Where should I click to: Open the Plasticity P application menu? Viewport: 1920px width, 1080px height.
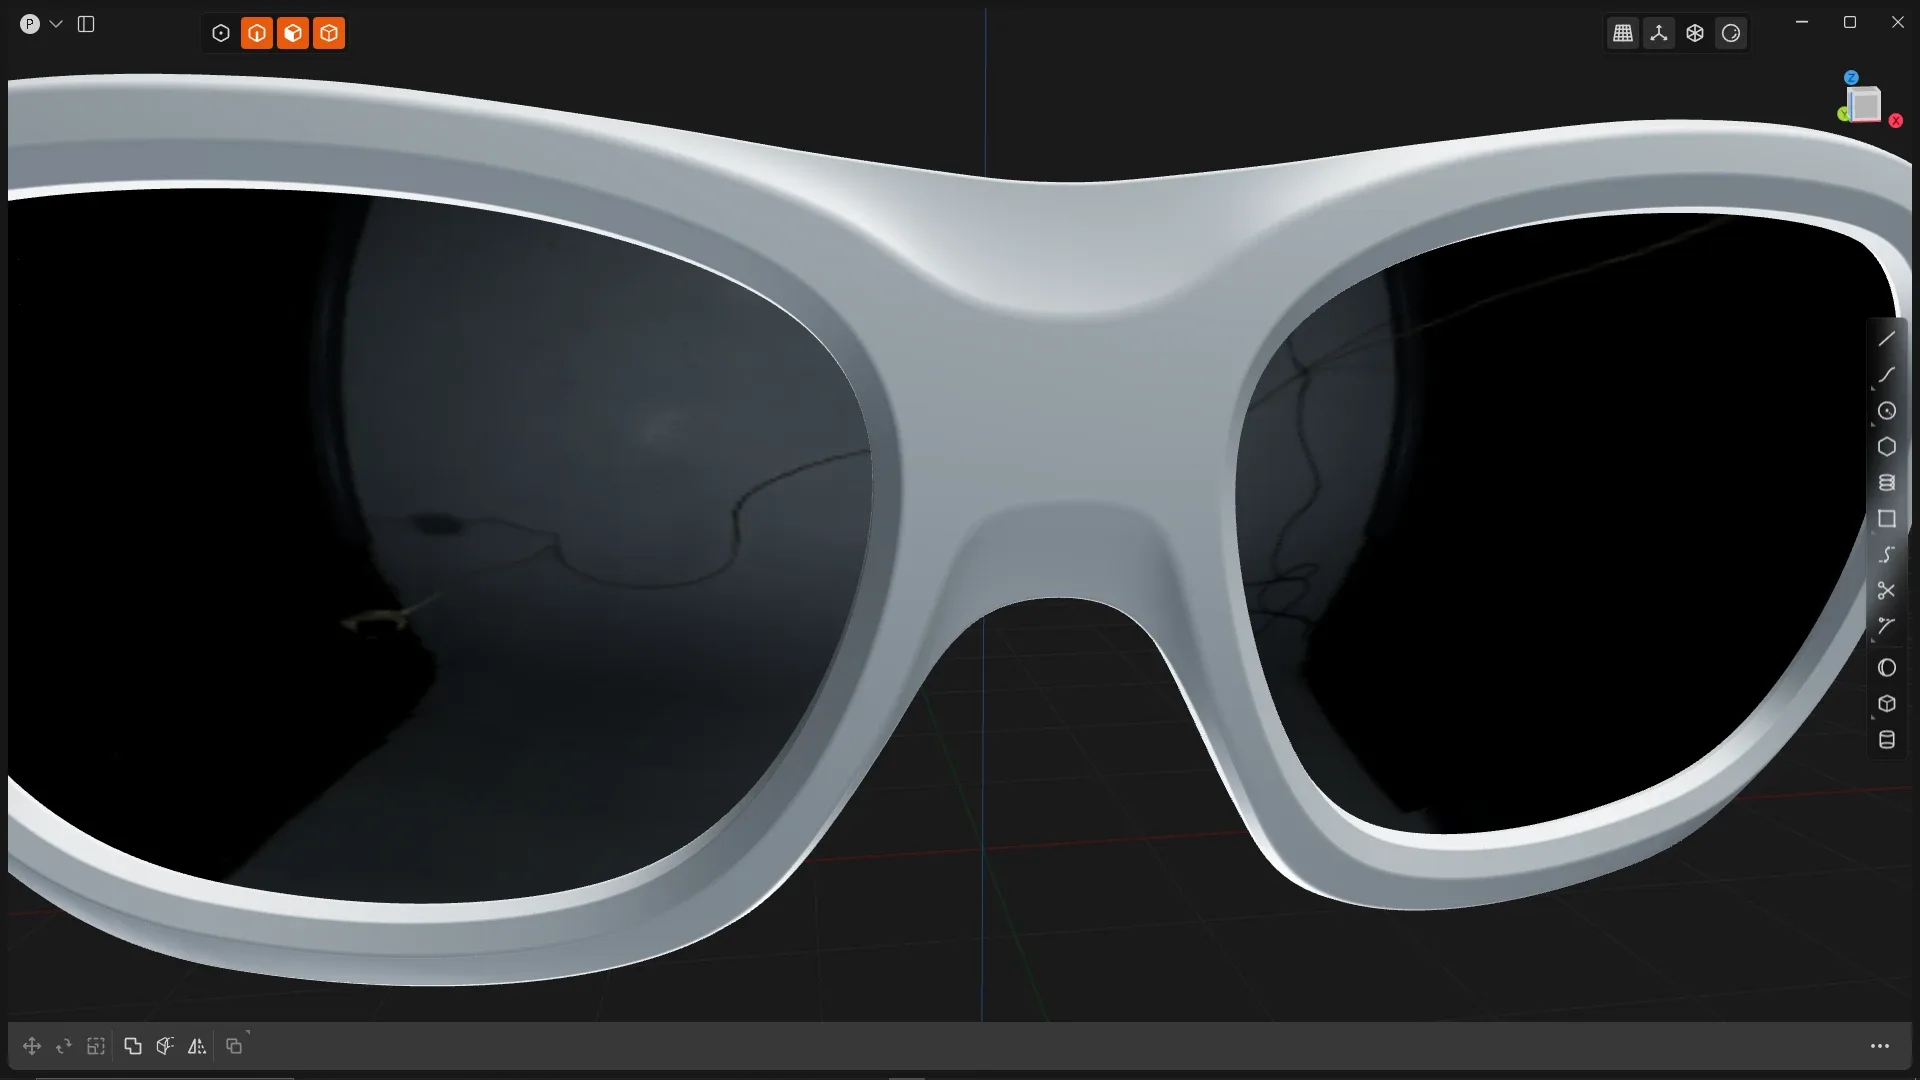(x=30, y=24)
